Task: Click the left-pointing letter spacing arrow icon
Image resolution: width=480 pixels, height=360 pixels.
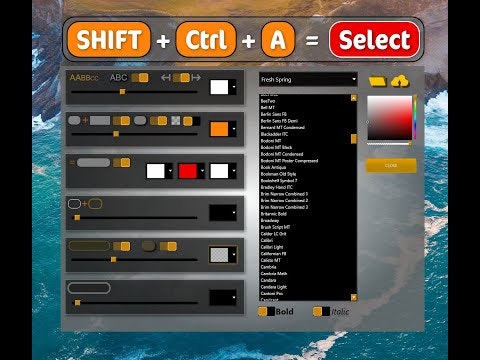Action: click(x=166, y=78)
